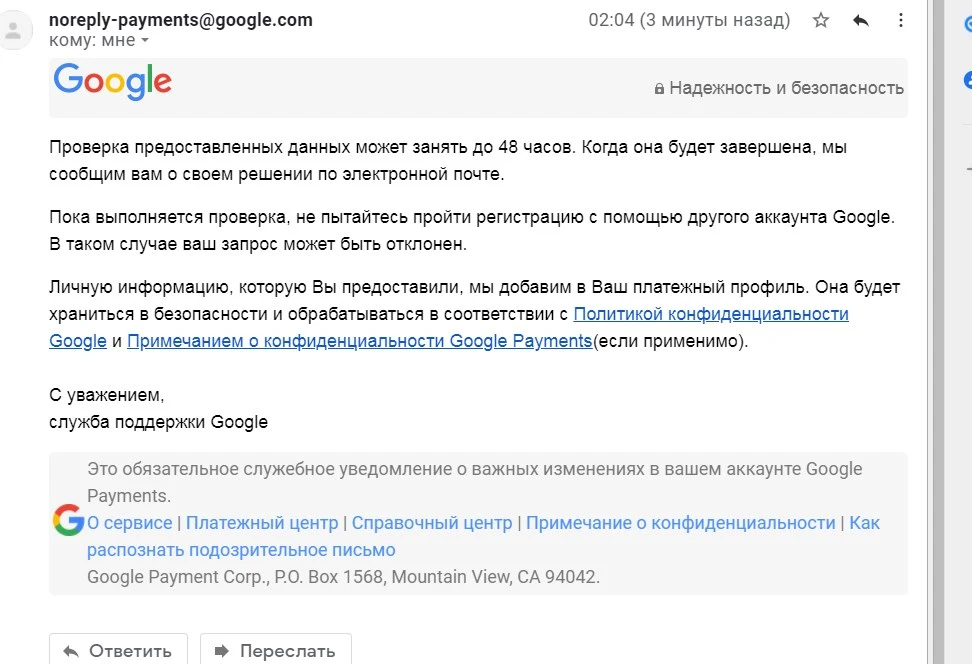Open Примечание о конфиденциальности footer link
The height and width of the screenshot is (664, 972).
(681, 523)
